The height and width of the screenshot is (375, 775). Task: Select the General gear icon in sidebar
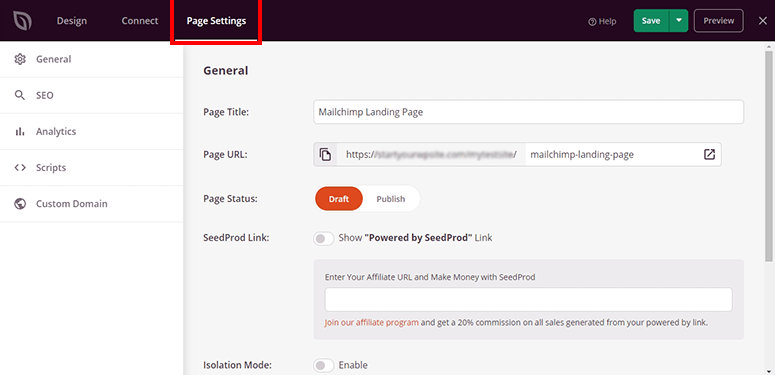[20, 59]
